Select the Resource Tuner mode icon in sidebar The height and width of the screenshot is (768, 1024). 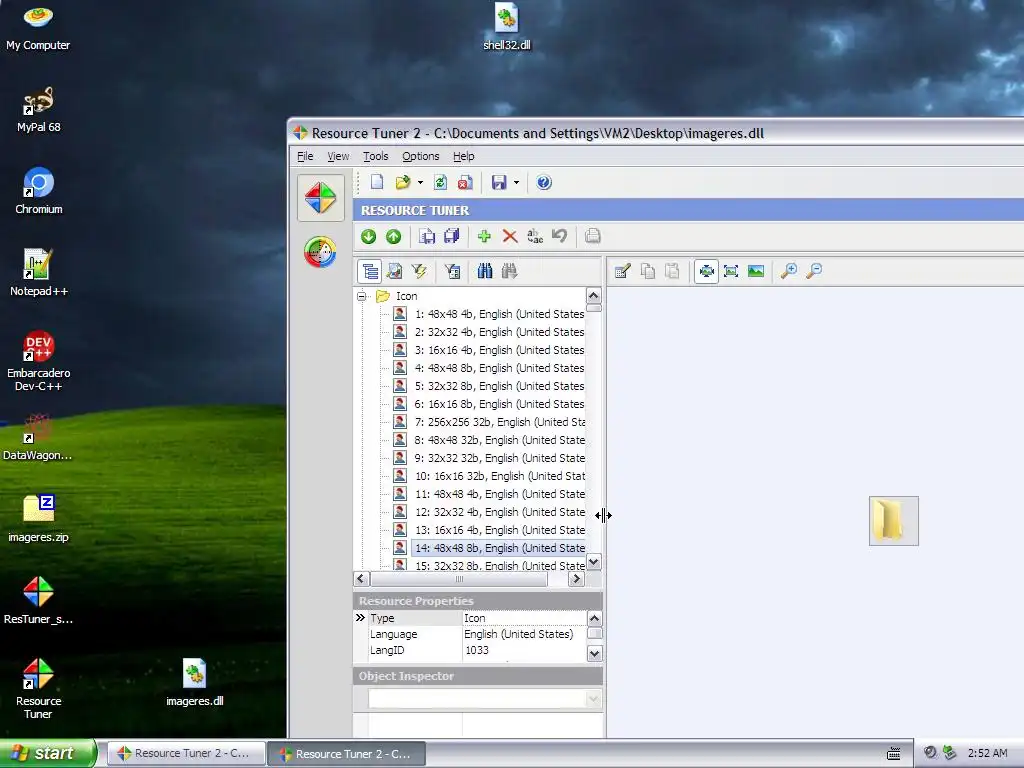pyautogui.click(x=321, y=198)
